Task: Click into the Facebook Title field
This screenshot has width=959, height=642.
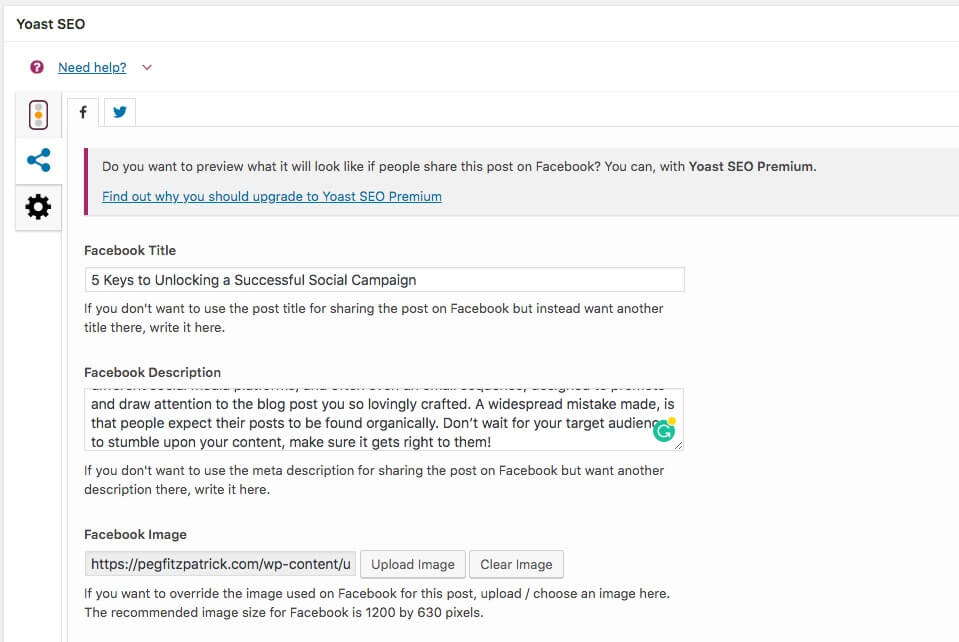Action: coord(385,279)
